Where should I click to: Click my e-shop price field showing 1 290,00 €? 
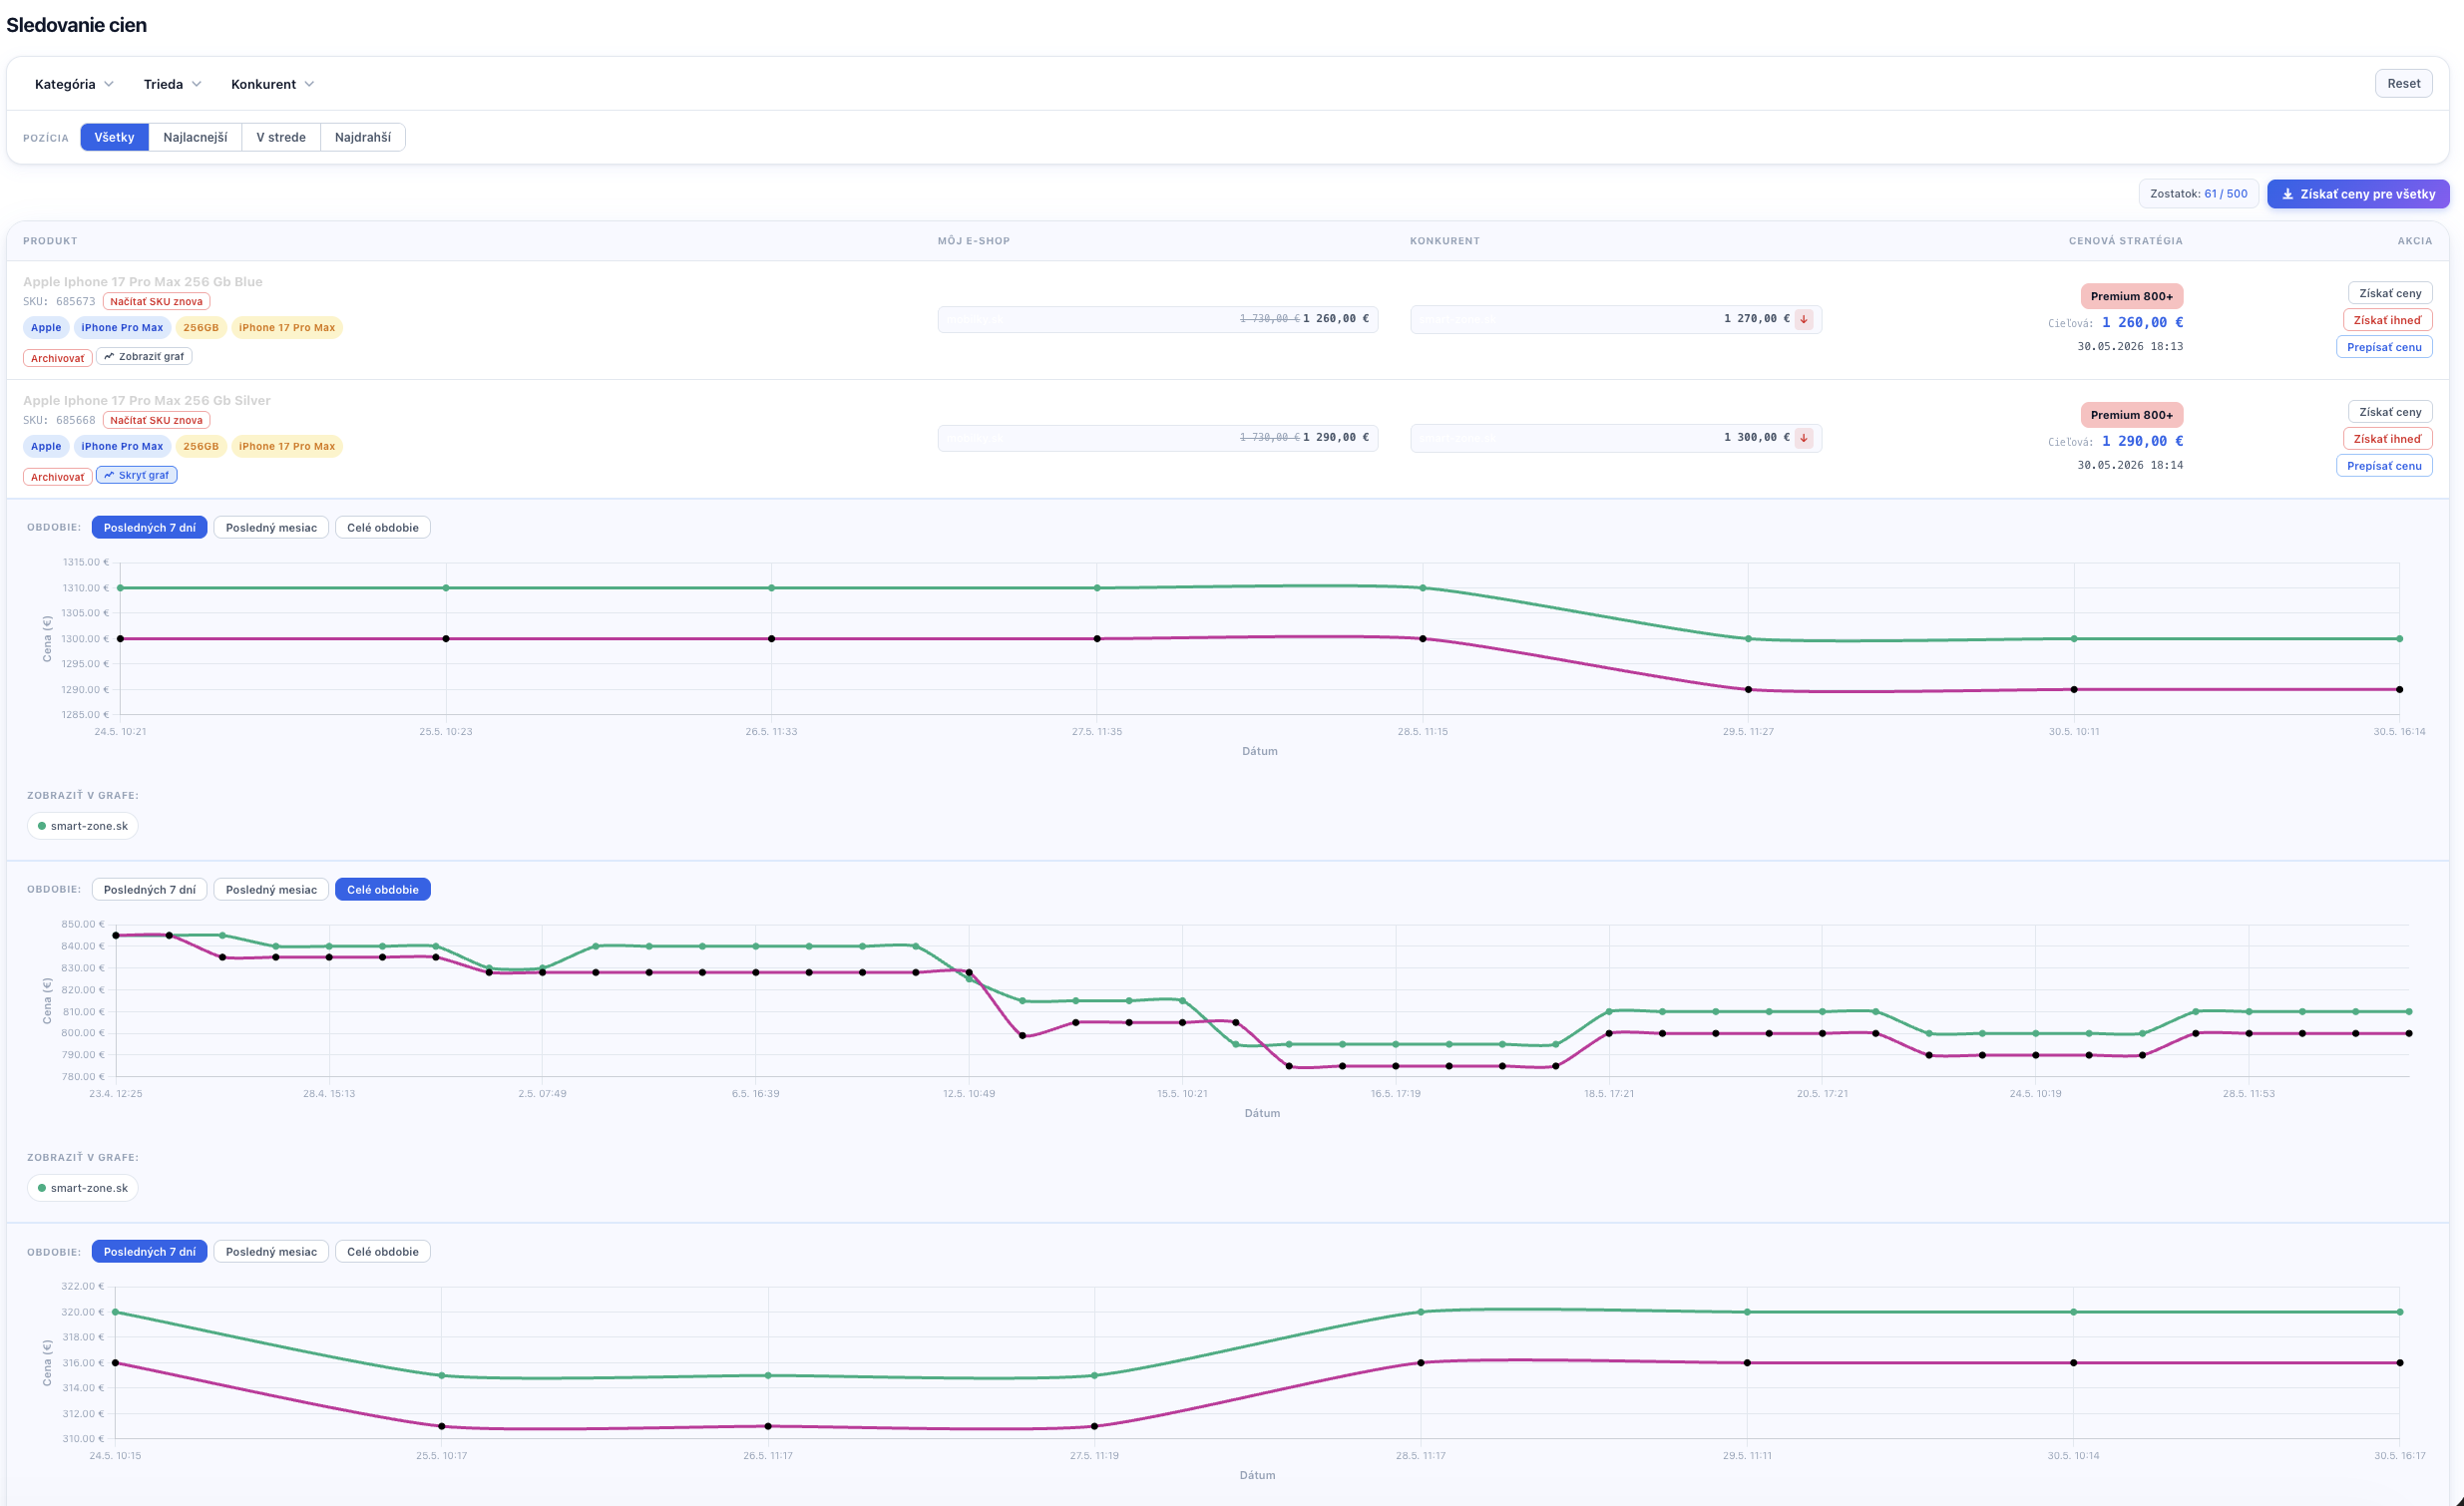click(x=1158, y=438)
